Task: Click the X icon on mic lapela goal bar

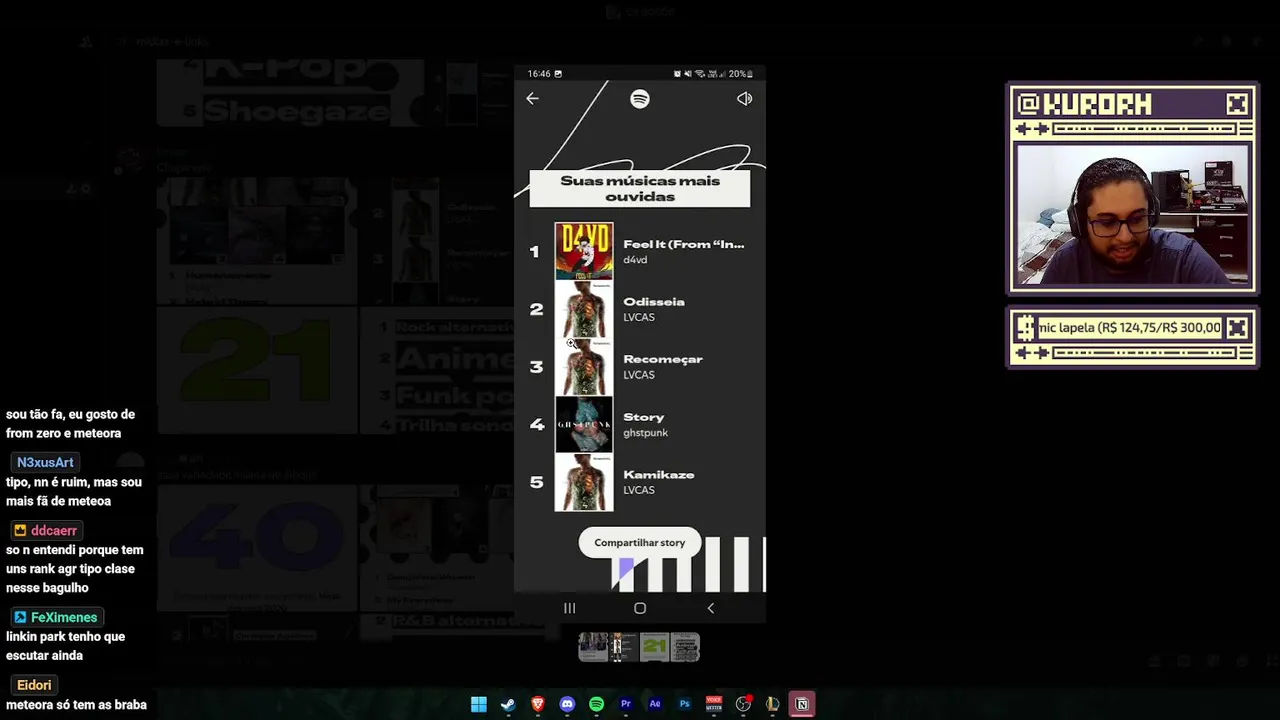Action: pos(1237,327)
